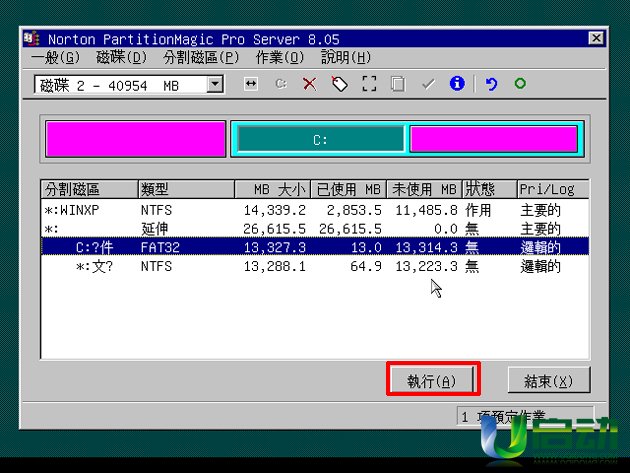Click the 類型 column header

click(185, 189)
